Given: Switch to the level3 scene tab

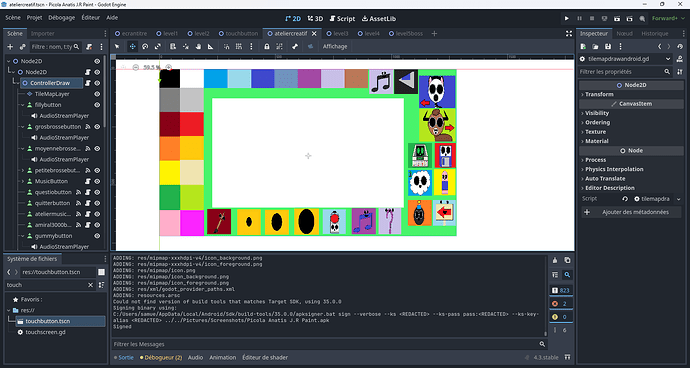Looking at the screenshot, I should 337,33.
